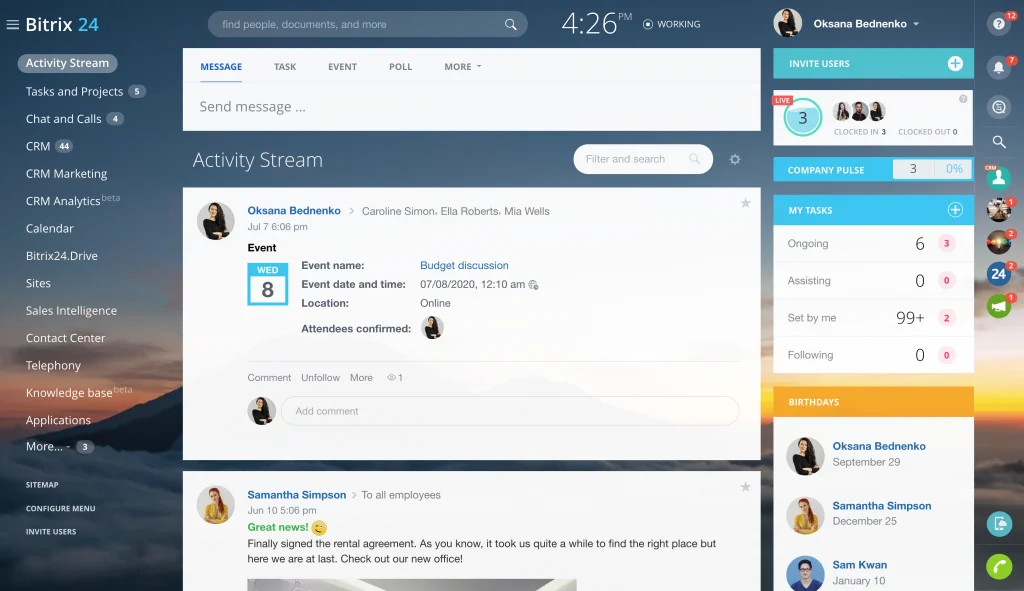Screen dimensions: 1024x591
Task: Expand the More dropdown in message tabs
Action: (462, 67)
